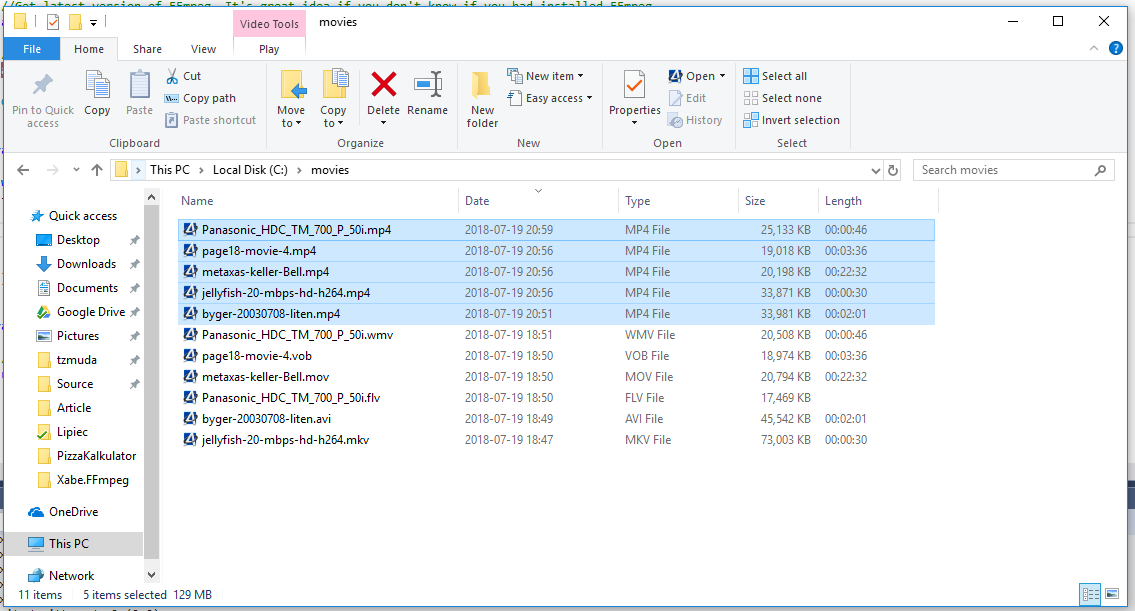Click the navigation pane scroll down arrow
This screenshot has width=1135, height=611.
[151, 575]
